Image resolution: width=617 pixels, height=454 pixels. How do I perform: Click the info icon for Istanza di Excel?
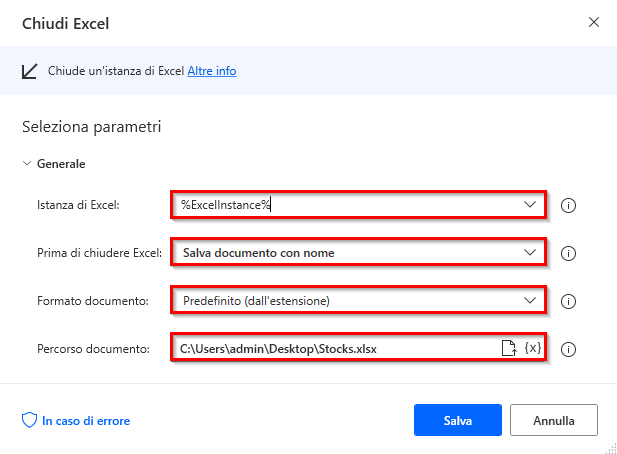[568, 205]
